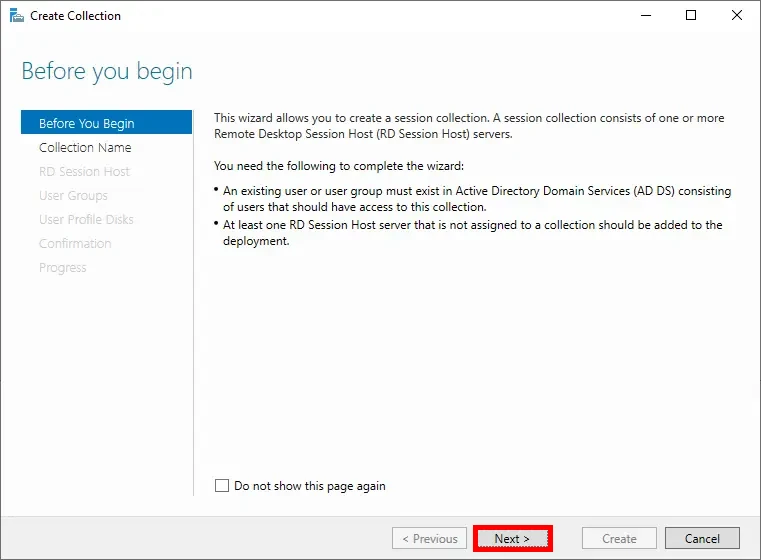The width and height of the screenshot is (761, 560).
Task: Jump to the Confirmation step
Action: point(75,244)
